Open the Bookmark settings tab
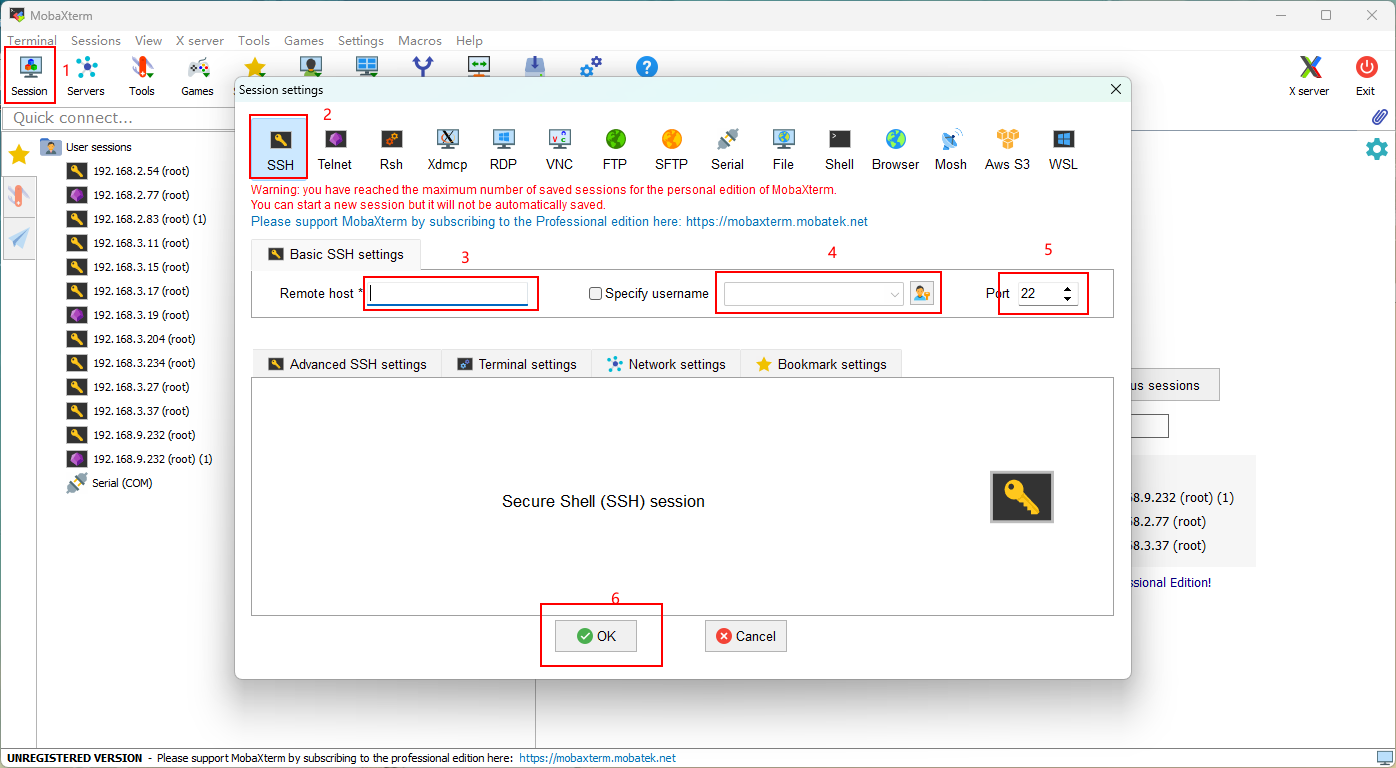1396x768 pixels. 821,364
